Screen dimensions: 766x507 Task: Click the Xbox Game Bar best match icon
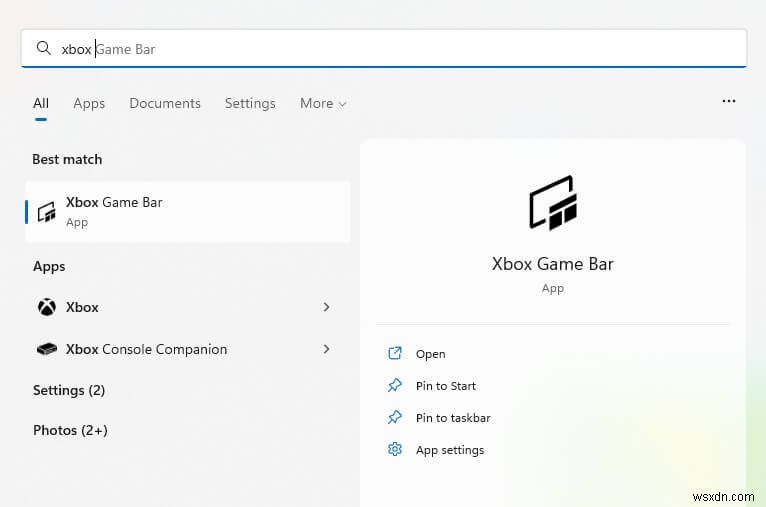coord(47,212)
